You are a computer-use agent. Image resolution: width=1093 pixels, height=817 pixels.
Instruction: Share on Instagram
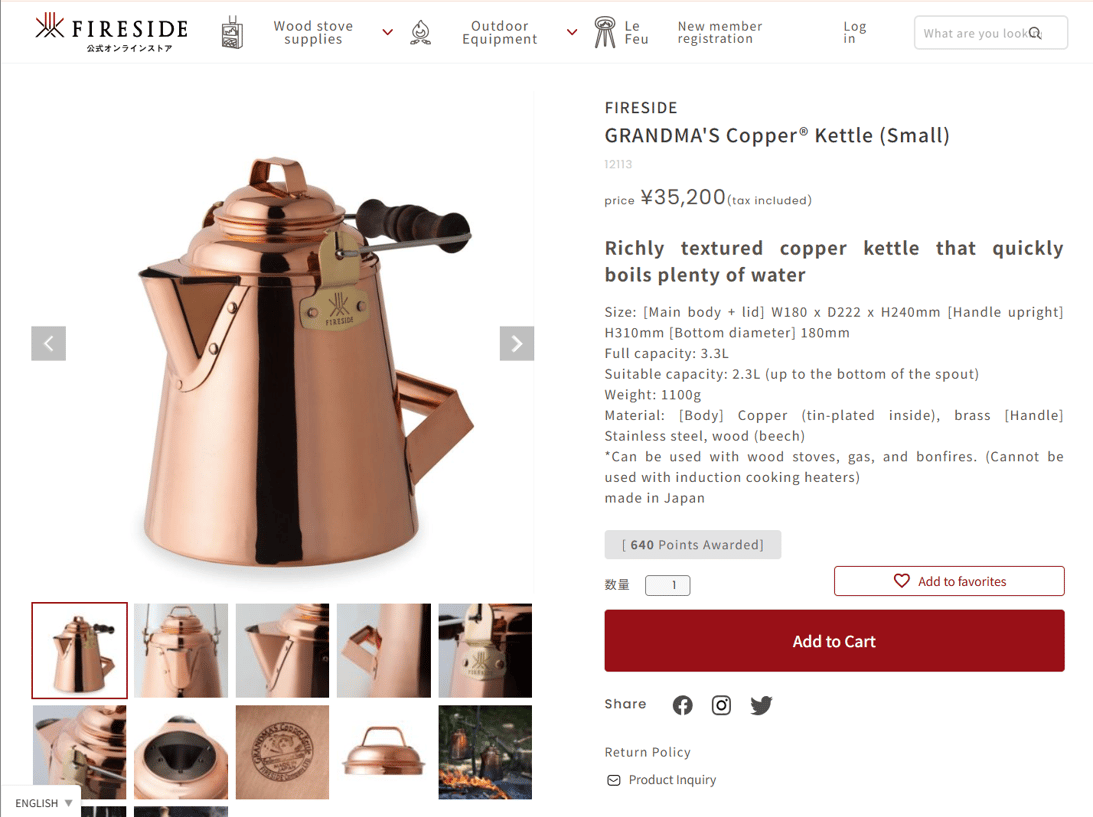click(x=721, y=705)
